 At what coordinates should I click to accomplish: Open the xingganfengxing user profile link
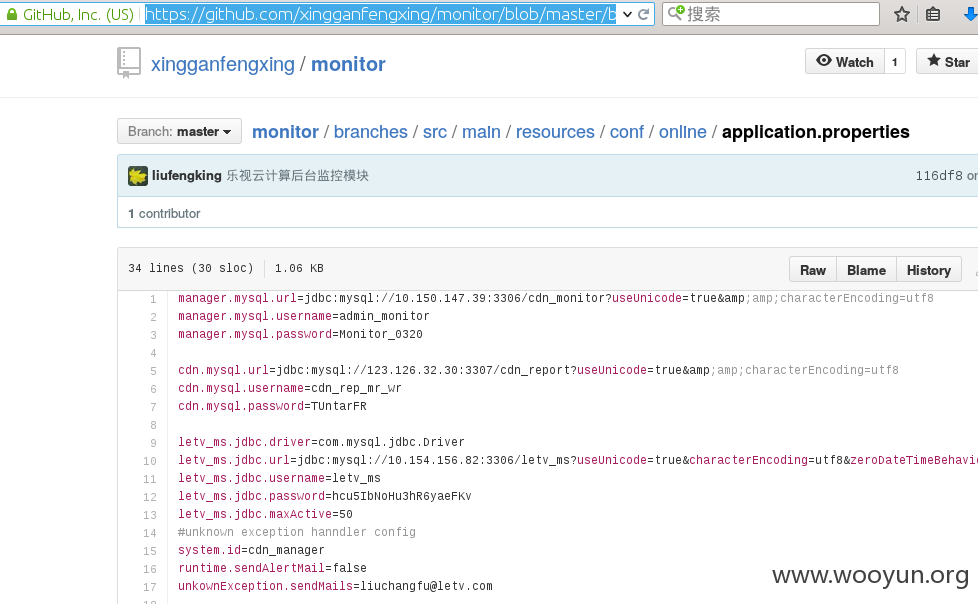(x=223, y=64)
